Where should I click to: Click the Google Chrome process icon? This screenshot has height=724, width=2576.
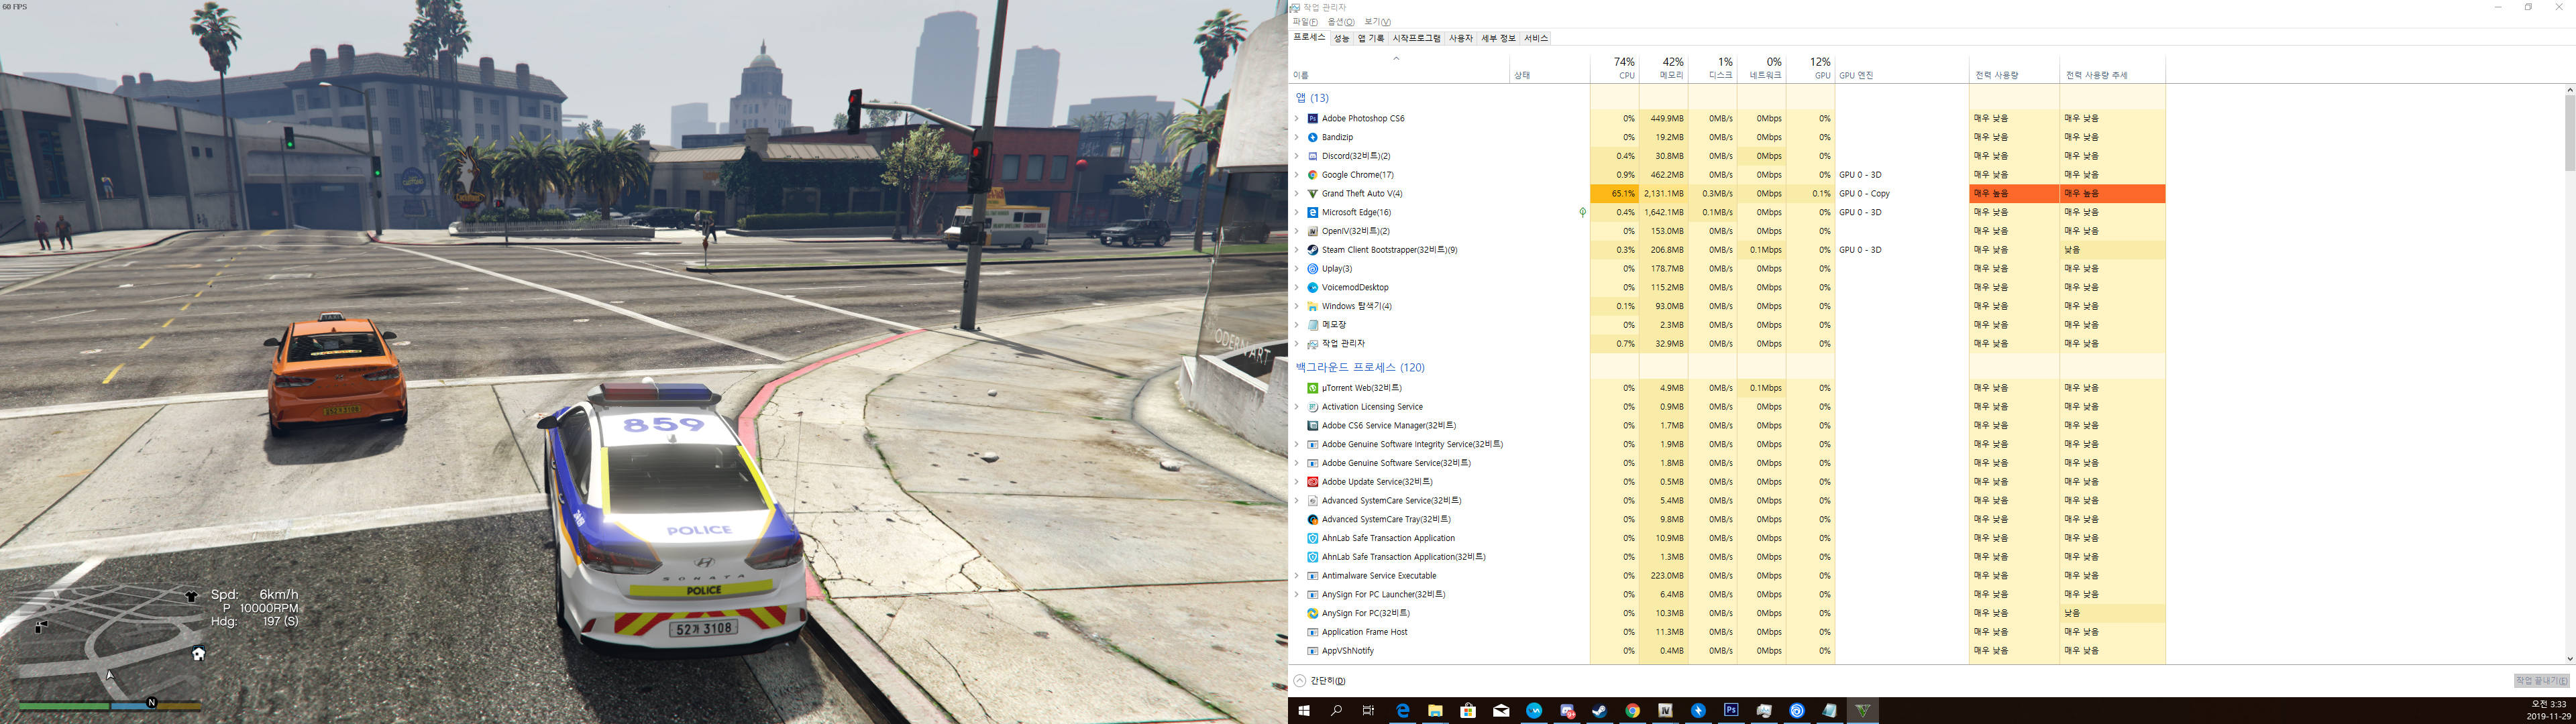point(1312,175)
